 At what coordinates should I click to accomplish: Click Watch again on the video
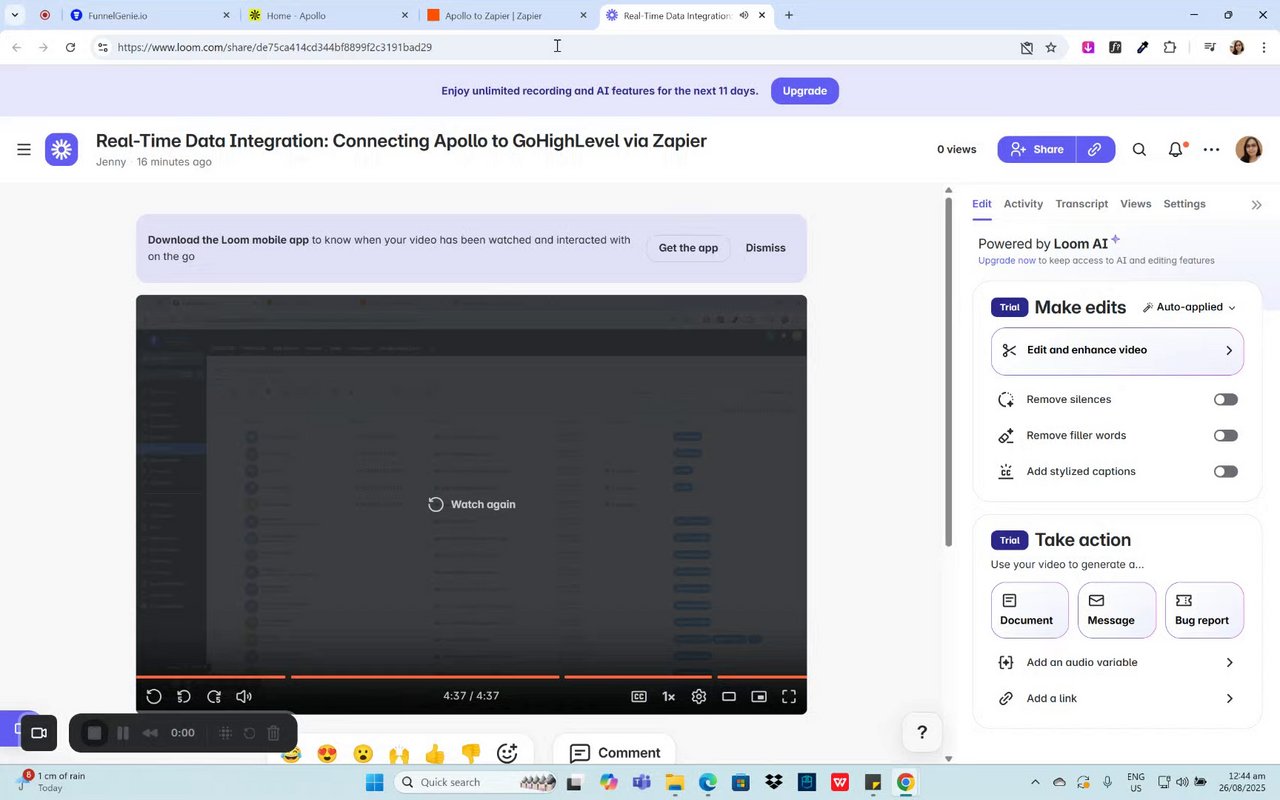472,504
